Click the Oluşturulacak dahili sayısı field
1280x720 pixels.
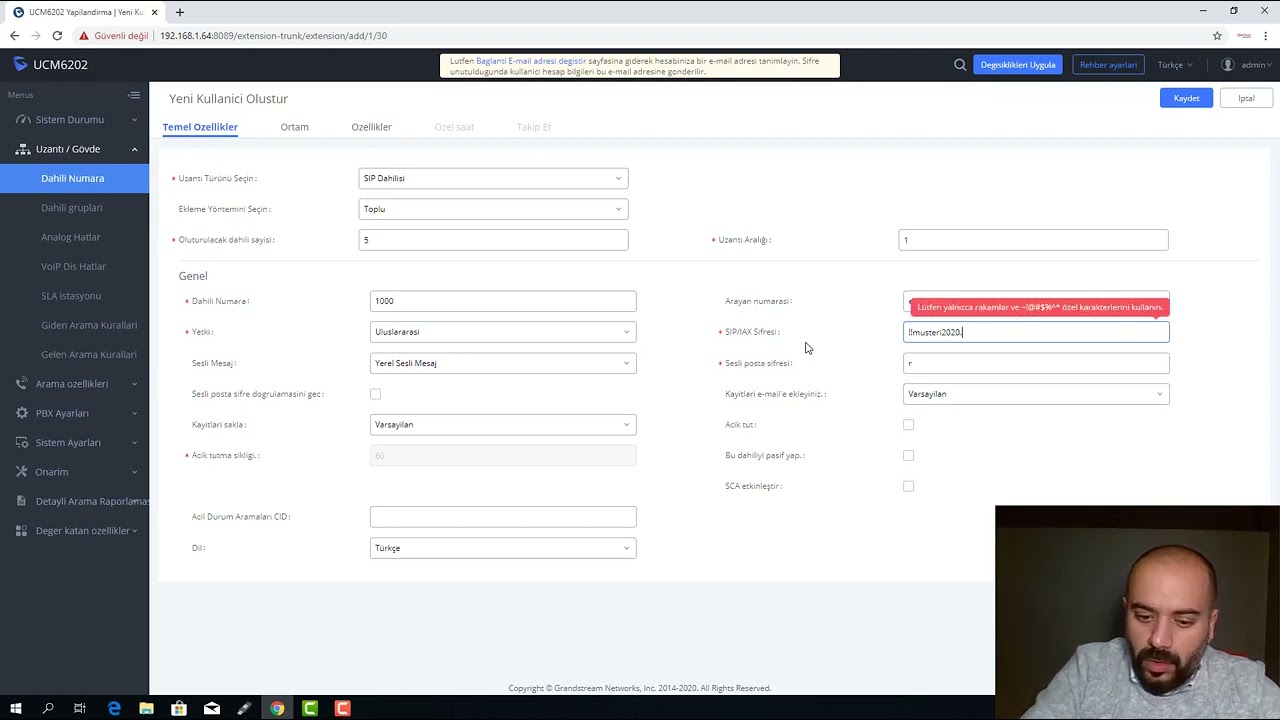(x=493, y=240)
